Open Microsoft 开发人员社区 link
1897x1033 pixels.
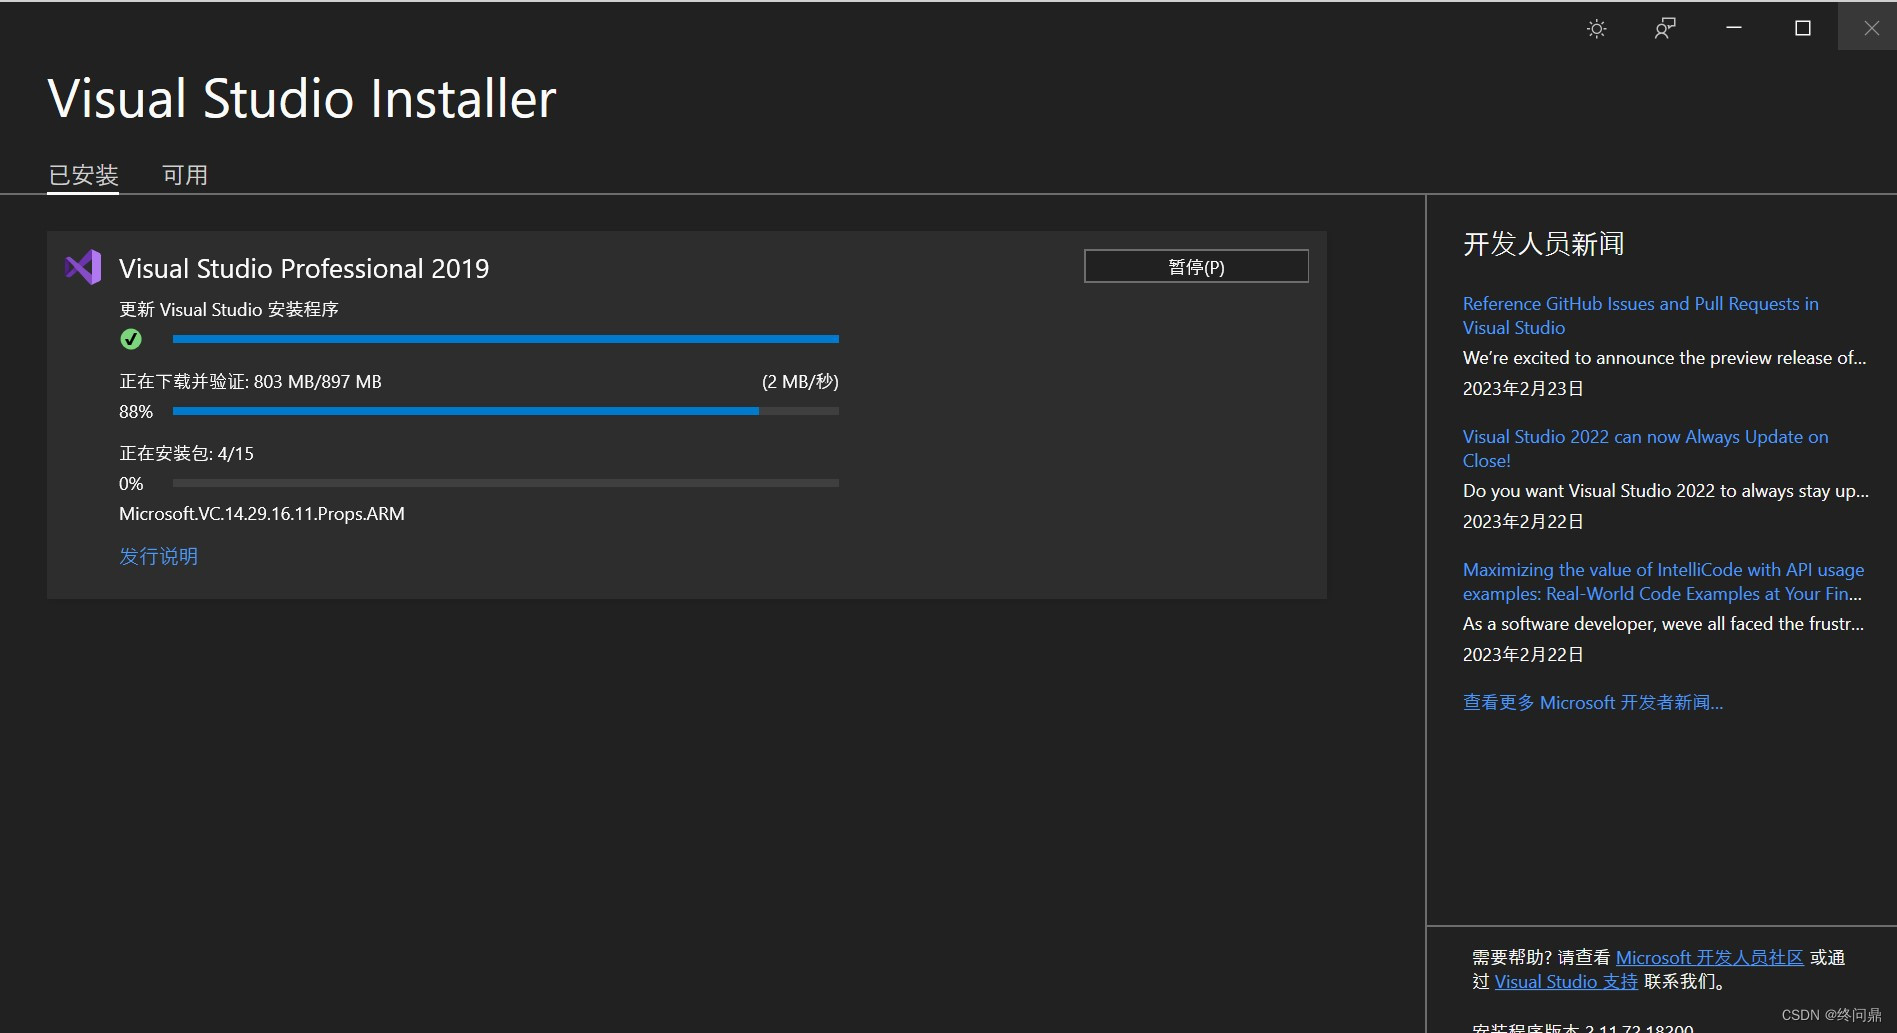tap(1709, 957)
